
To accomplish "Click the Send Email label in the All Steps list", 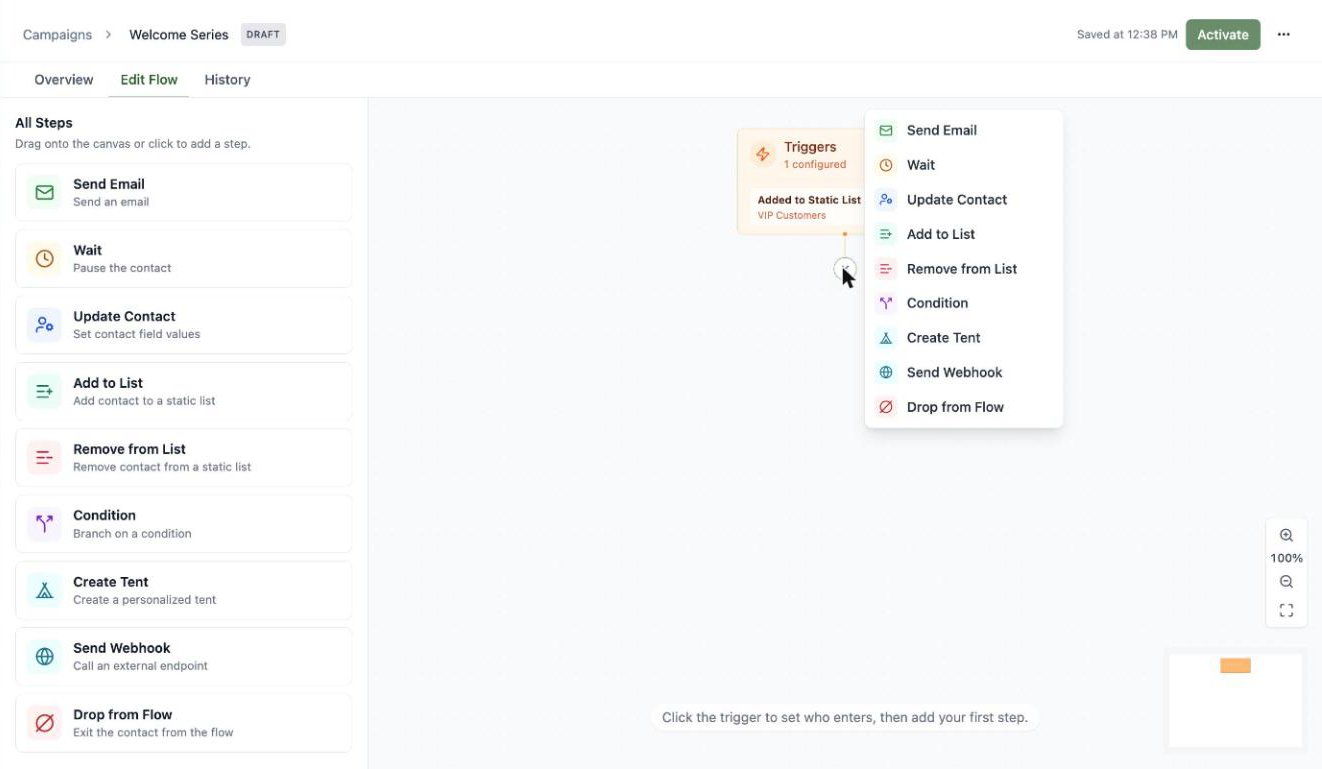I will tap(109, 184).
